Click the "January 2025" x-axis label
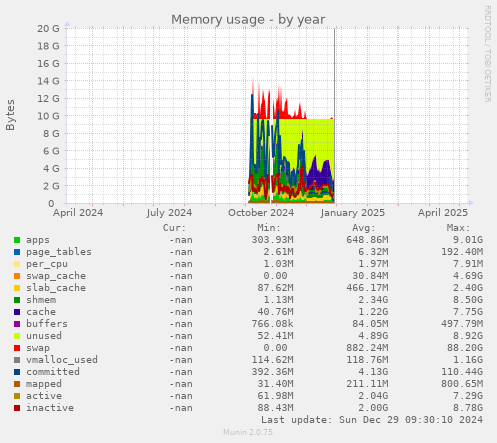497x443 pixels. pyautogui.click(x=353, y=213)
